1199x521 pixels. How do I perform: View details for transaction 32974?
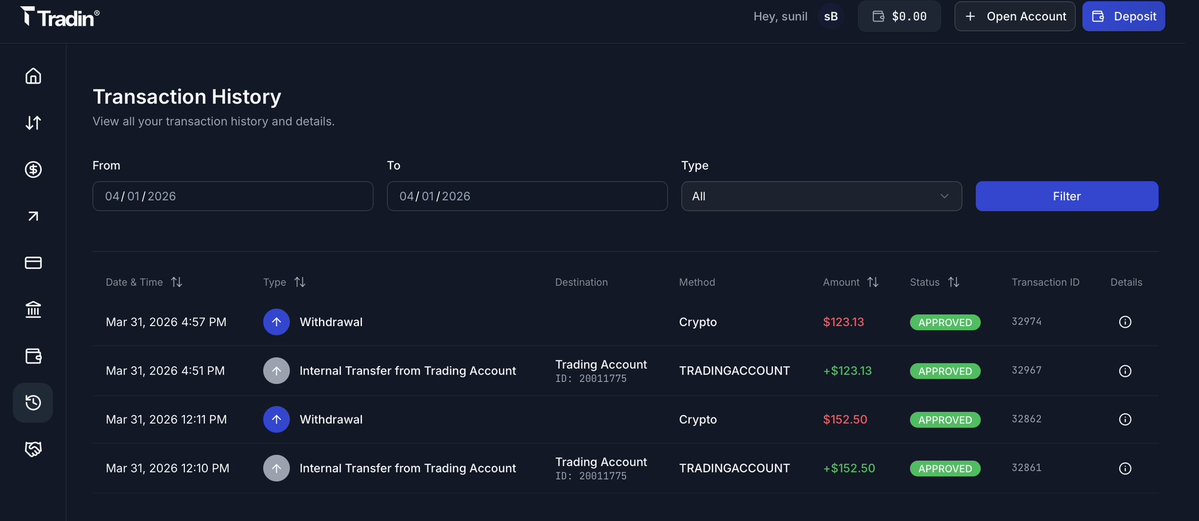point(1125,322)
